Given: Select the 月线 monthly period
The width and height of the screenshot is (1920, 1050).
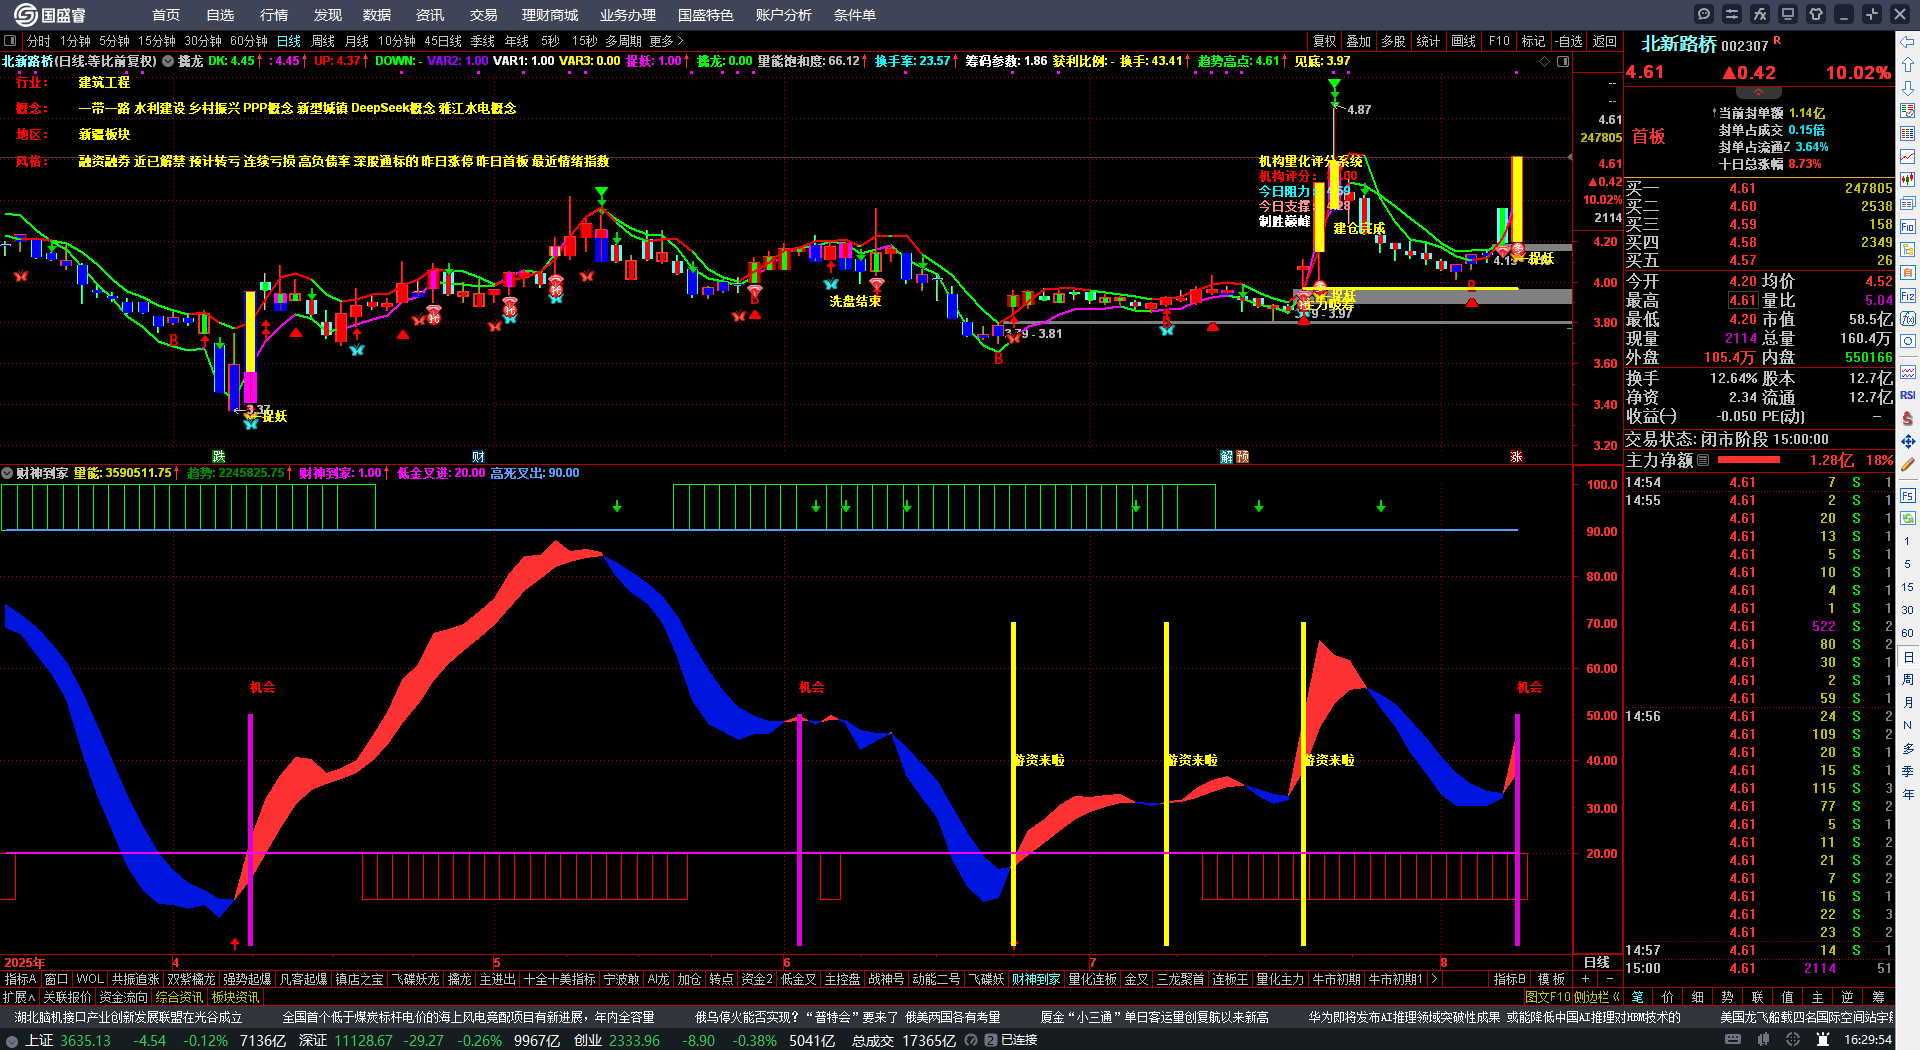Looking at the screenshot, I should (x=357, y=41).
